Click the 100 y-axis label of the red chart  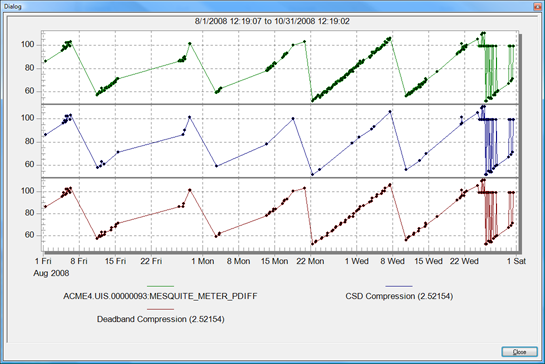(28, 191)
